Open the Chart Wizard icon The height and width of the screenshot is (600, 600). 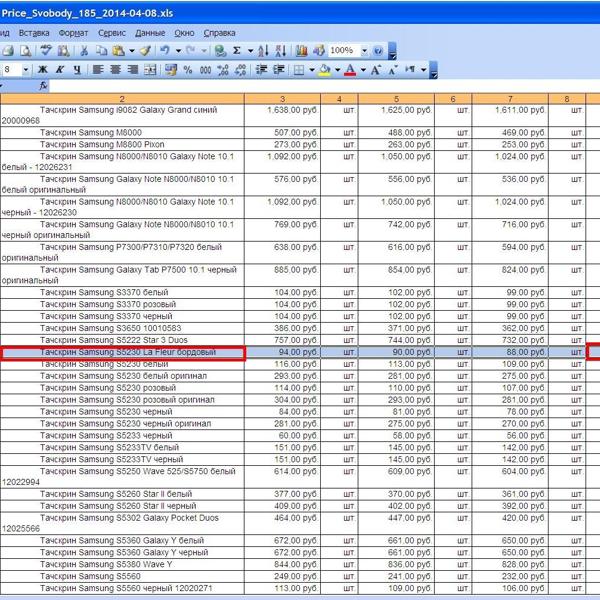coord(302,51)
